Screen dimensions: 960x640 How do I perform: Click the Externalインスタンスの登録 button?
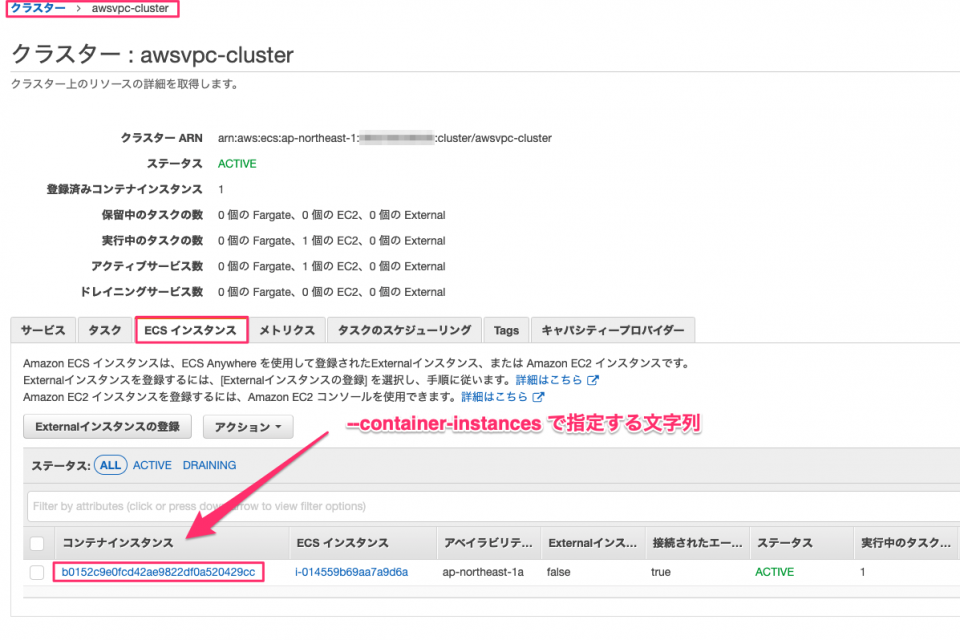tap(107, 426)
